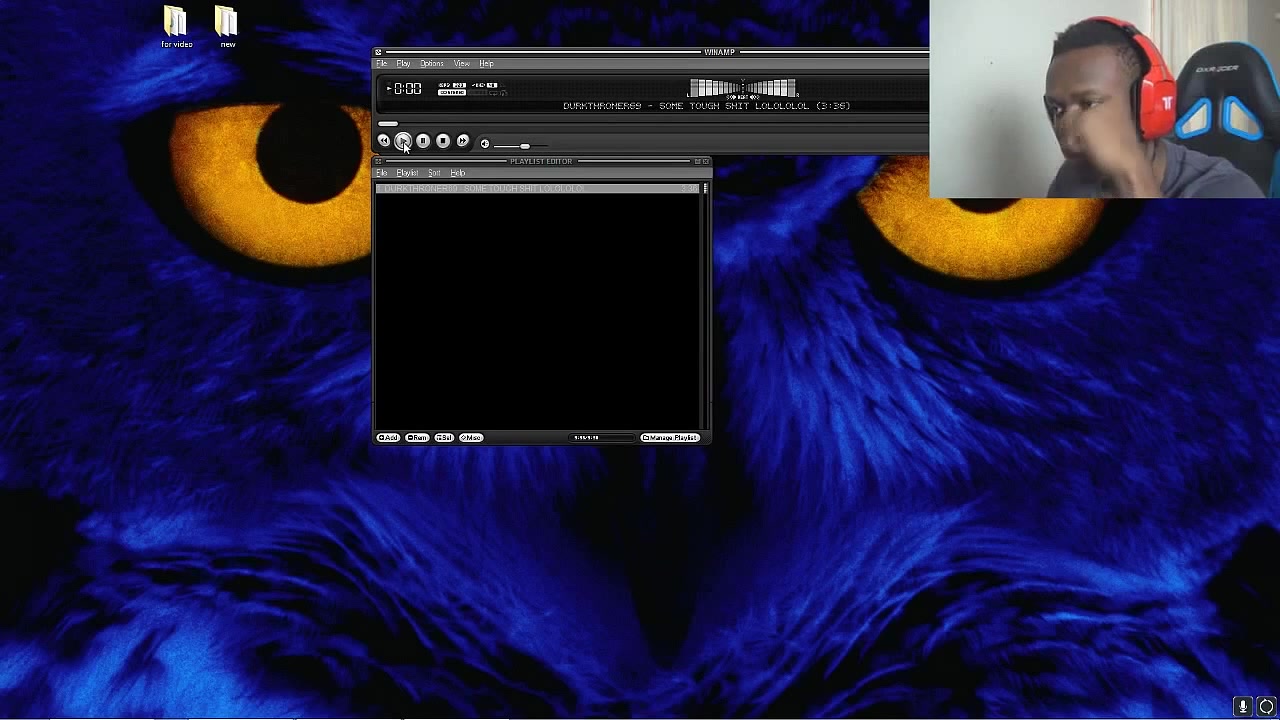Expand the Sort menu in Playlist Editor
Image resolution: width=1280 pixels, height=720 pixels.
tap(434, 173)
